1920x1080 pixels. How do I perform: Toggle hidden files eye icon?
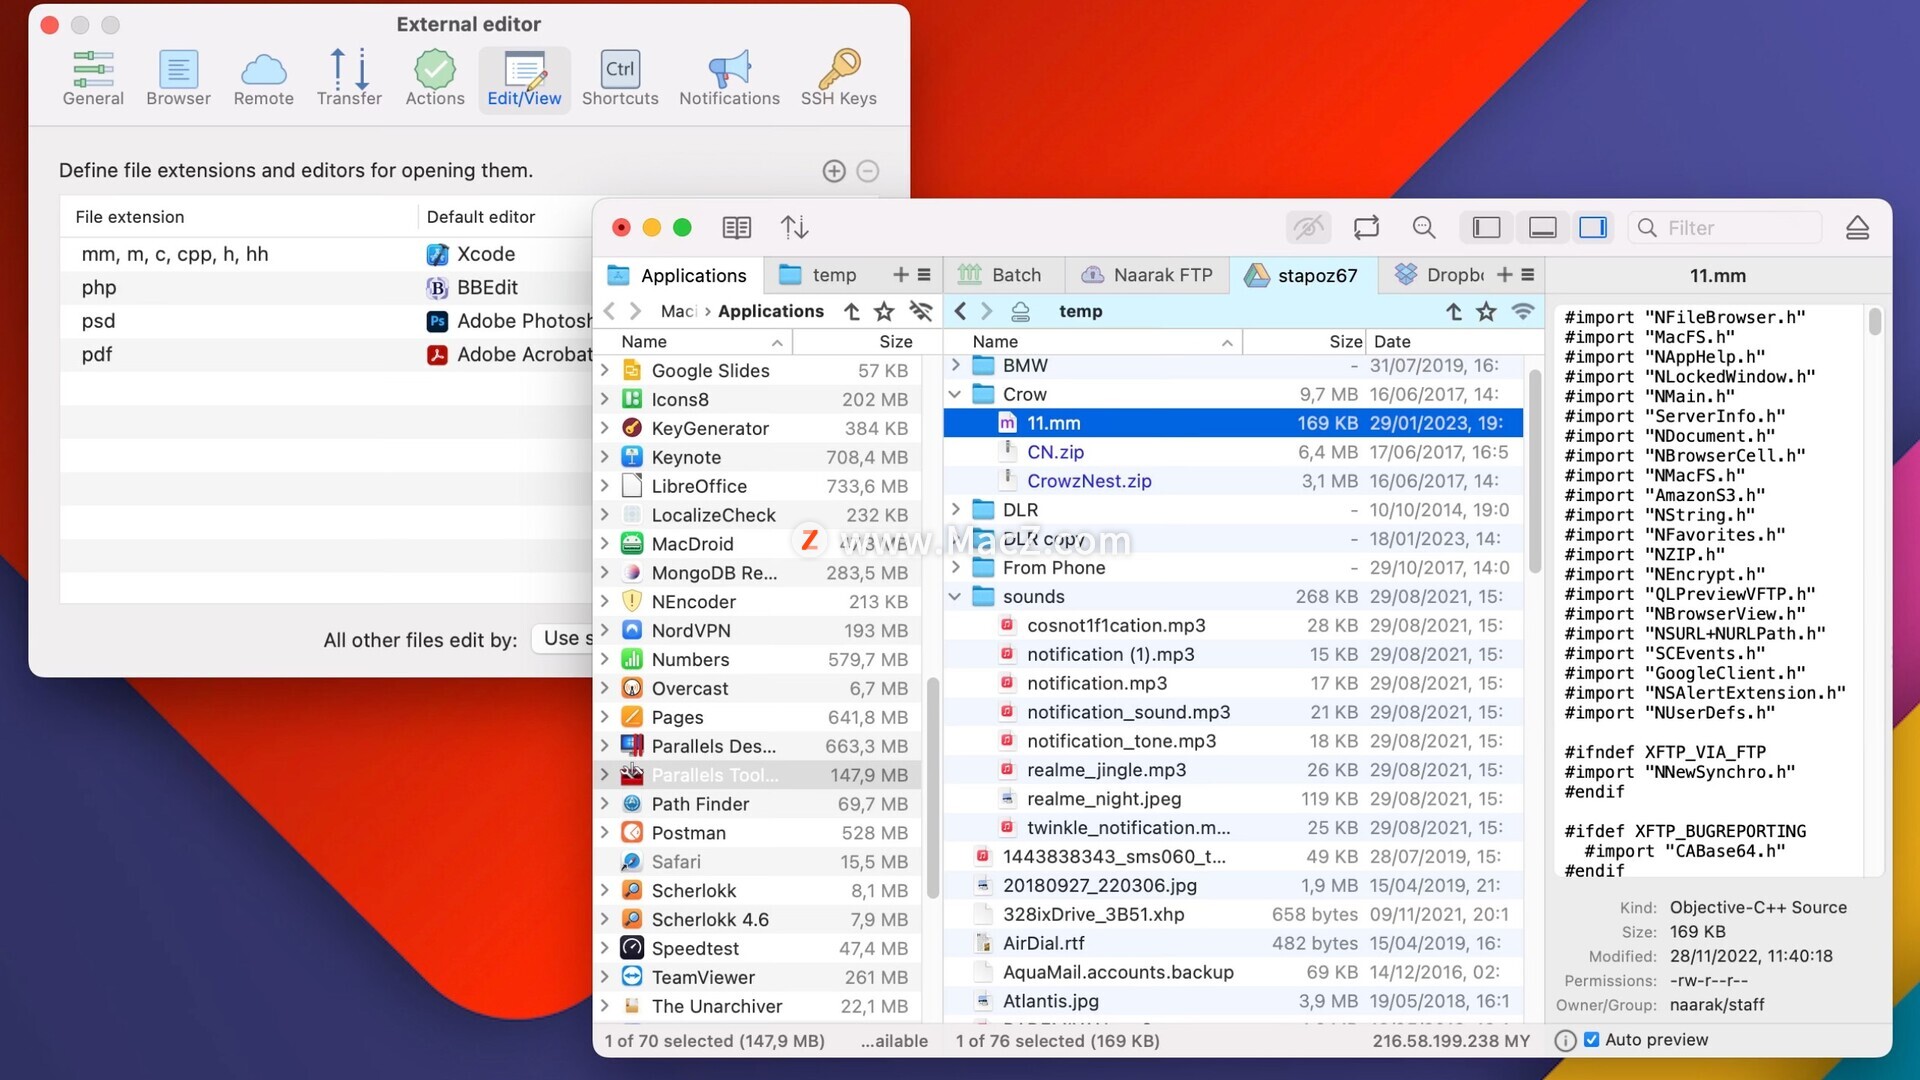coord(1308,228)
